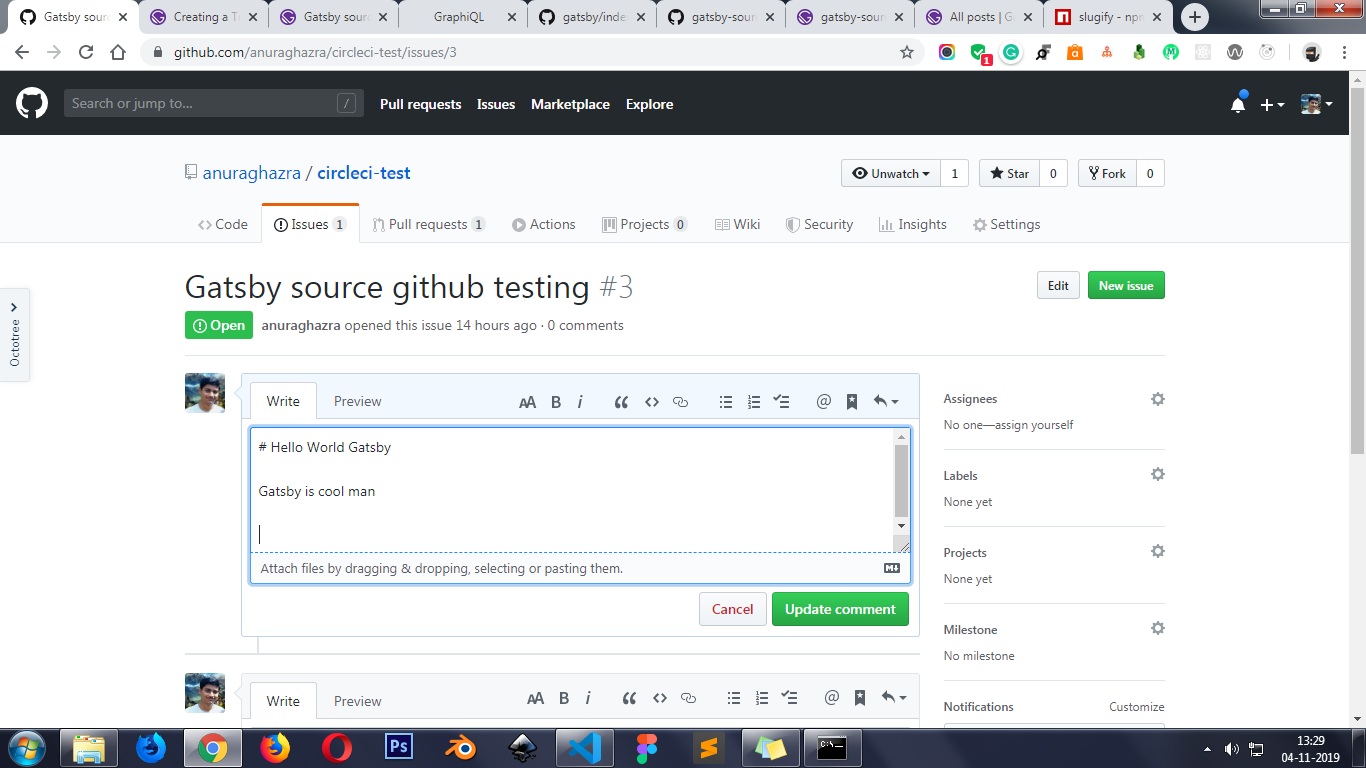The height and width of the screenshot is (768, 1366).
Task: Mention a user in second comment toolbar
Action: coord(832,699)
